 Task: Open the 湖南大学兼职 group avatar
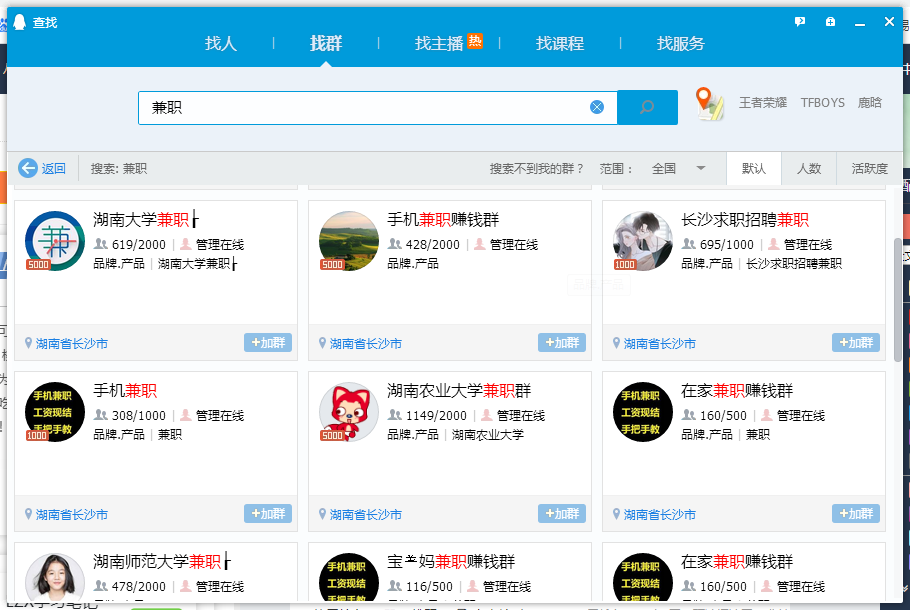(x=54, y=241)
